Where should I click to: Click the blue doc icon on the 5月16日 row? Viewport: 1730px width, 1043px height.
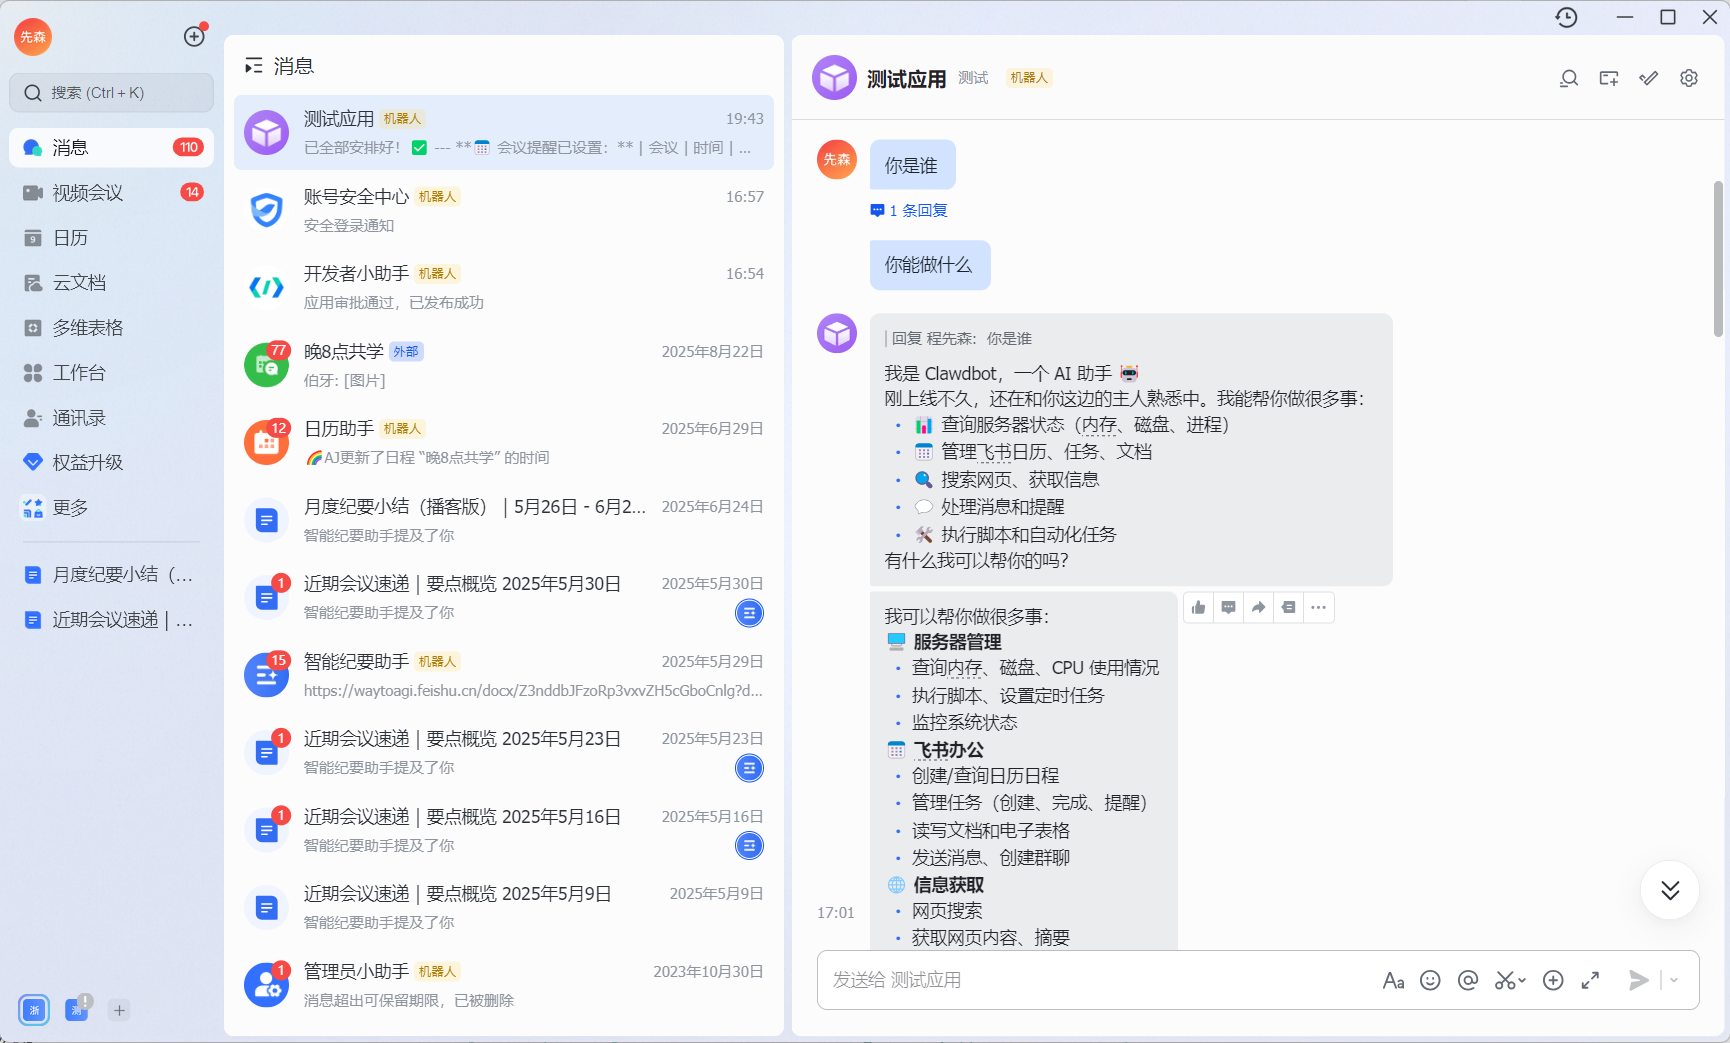[x=749, y=845]
